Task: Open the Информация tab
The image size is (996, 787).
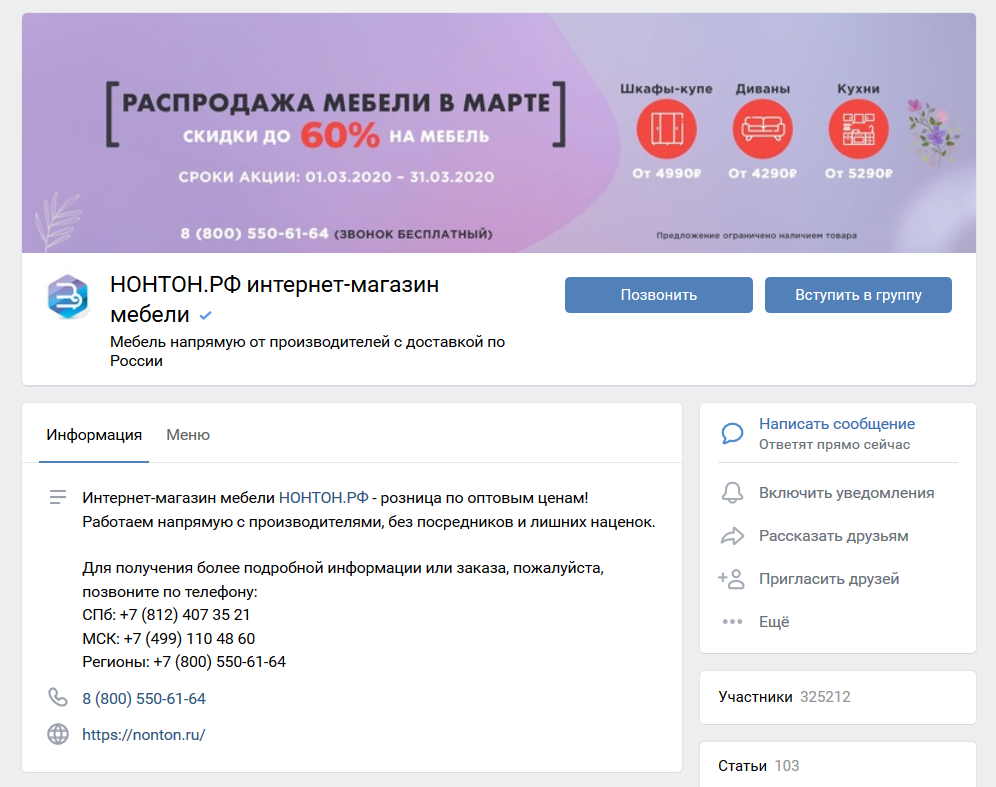Action: click(x=94, y=434)
